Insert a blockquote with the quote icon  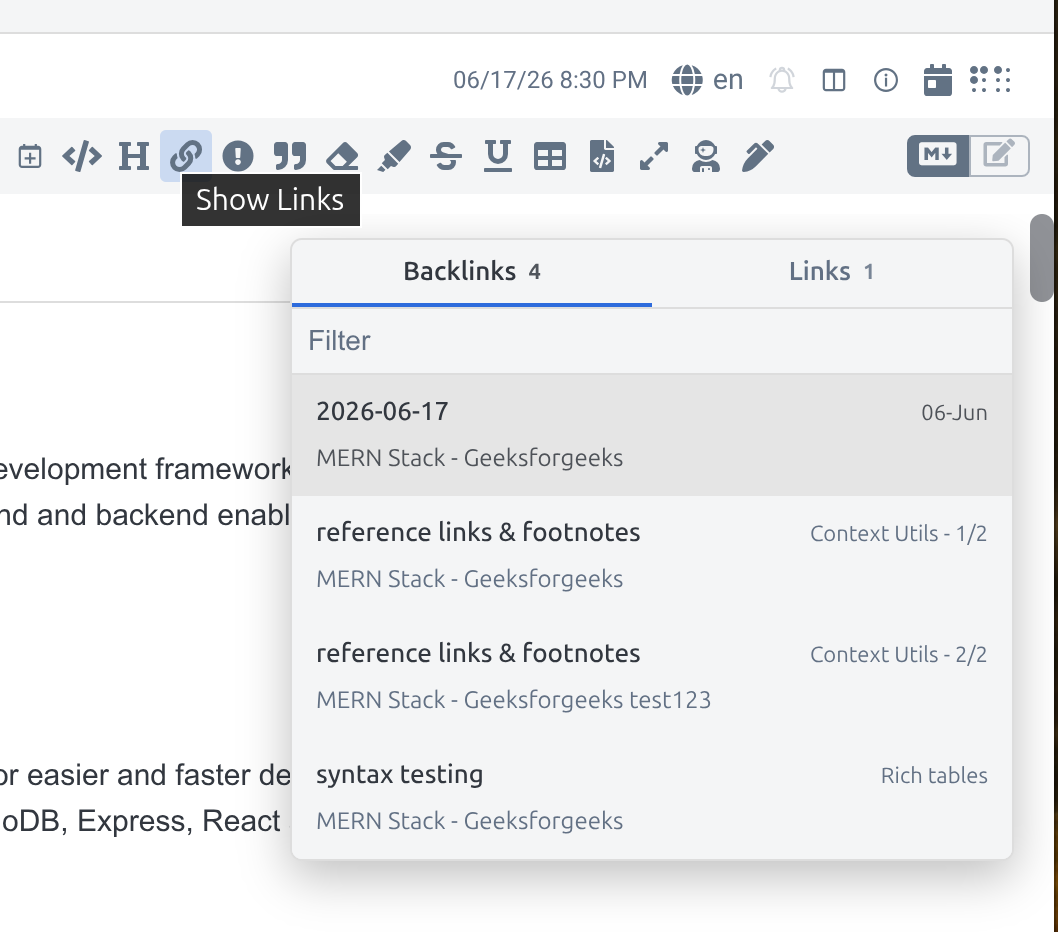[x=290, y=157]
